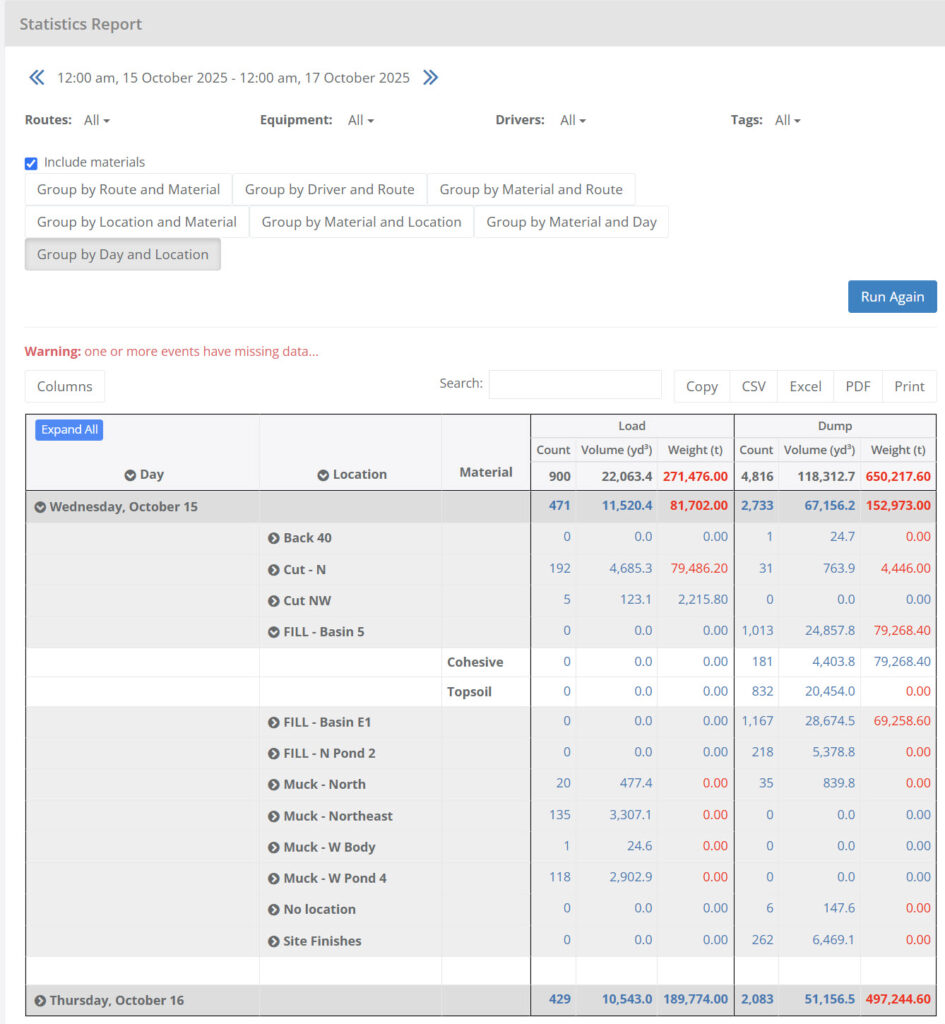Expand the Muck - North location row
This screenshot has width=945, height=1024.
coord(273,785)
